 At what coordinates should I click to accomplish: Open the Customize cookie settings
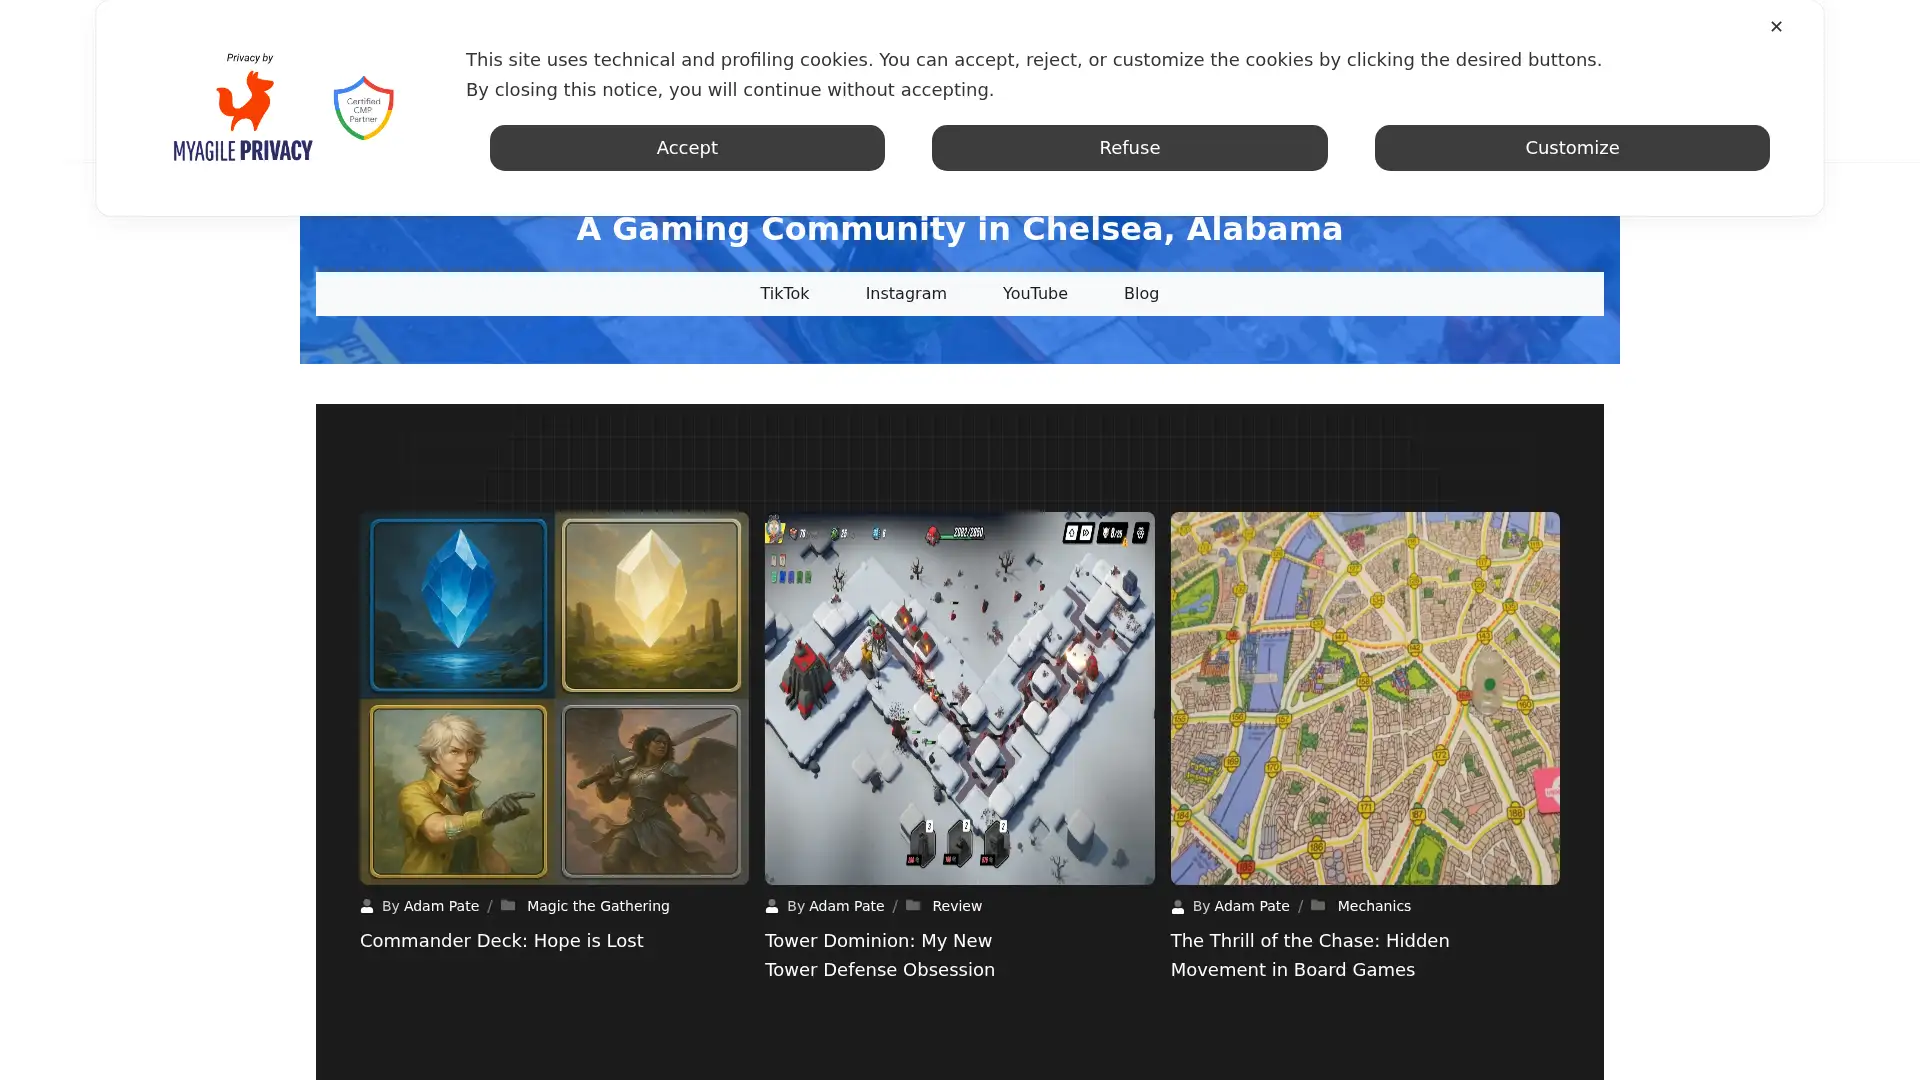[x=1572, y=147]
